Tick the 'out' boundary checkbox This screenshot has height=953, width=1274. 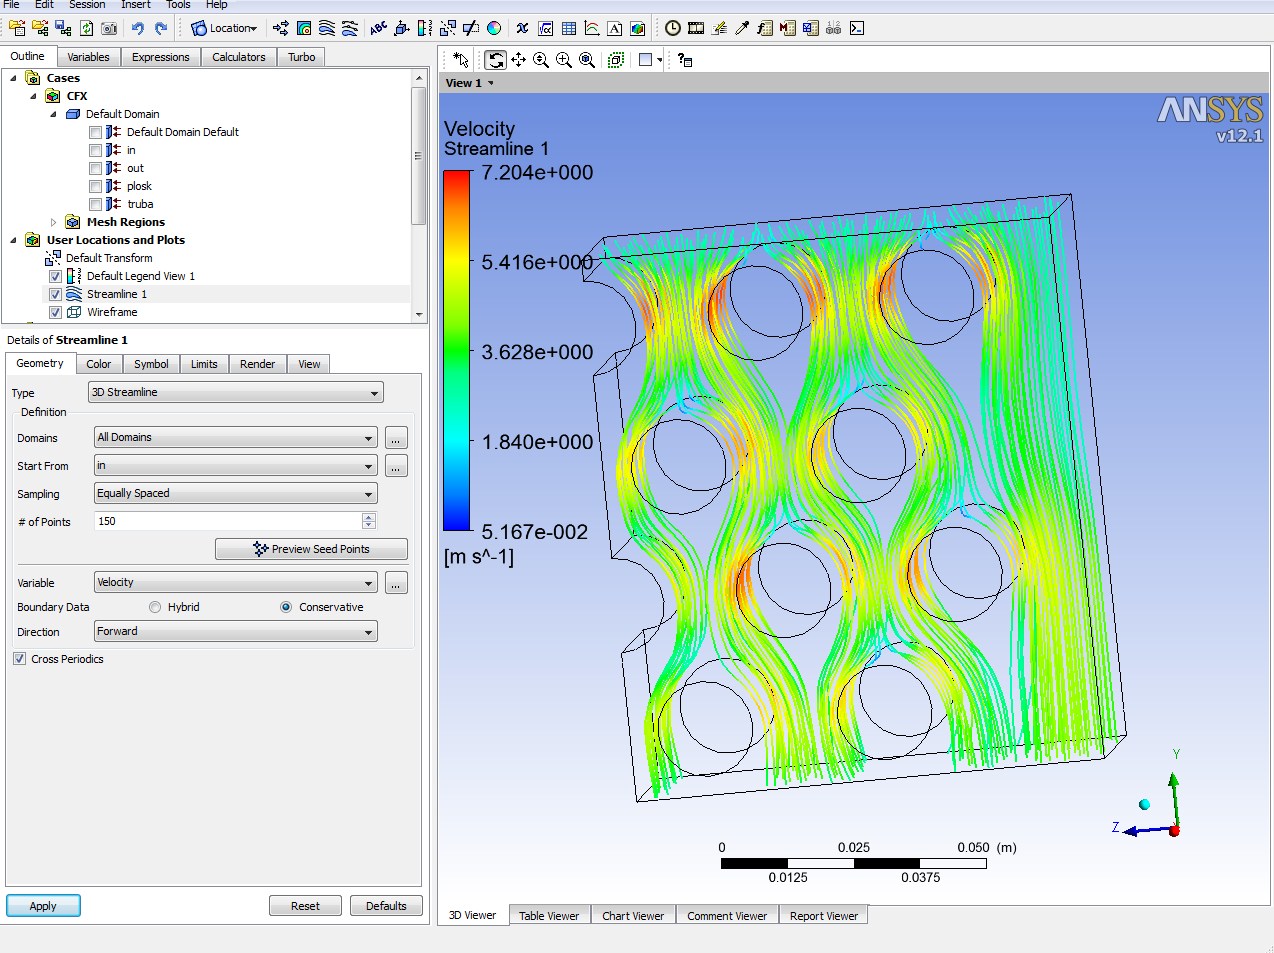[x=96, y=168]
